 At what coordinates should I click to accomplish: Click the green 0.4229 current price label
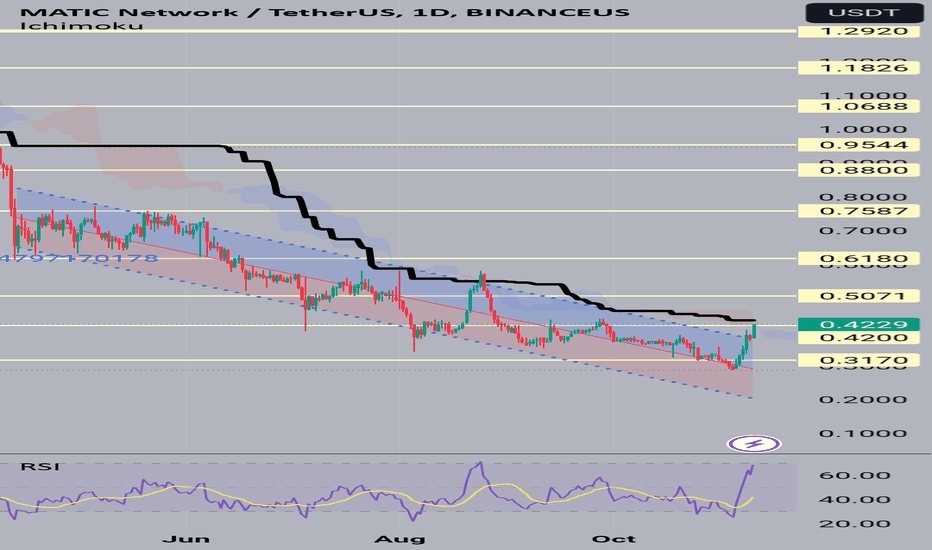pos(858,325)
